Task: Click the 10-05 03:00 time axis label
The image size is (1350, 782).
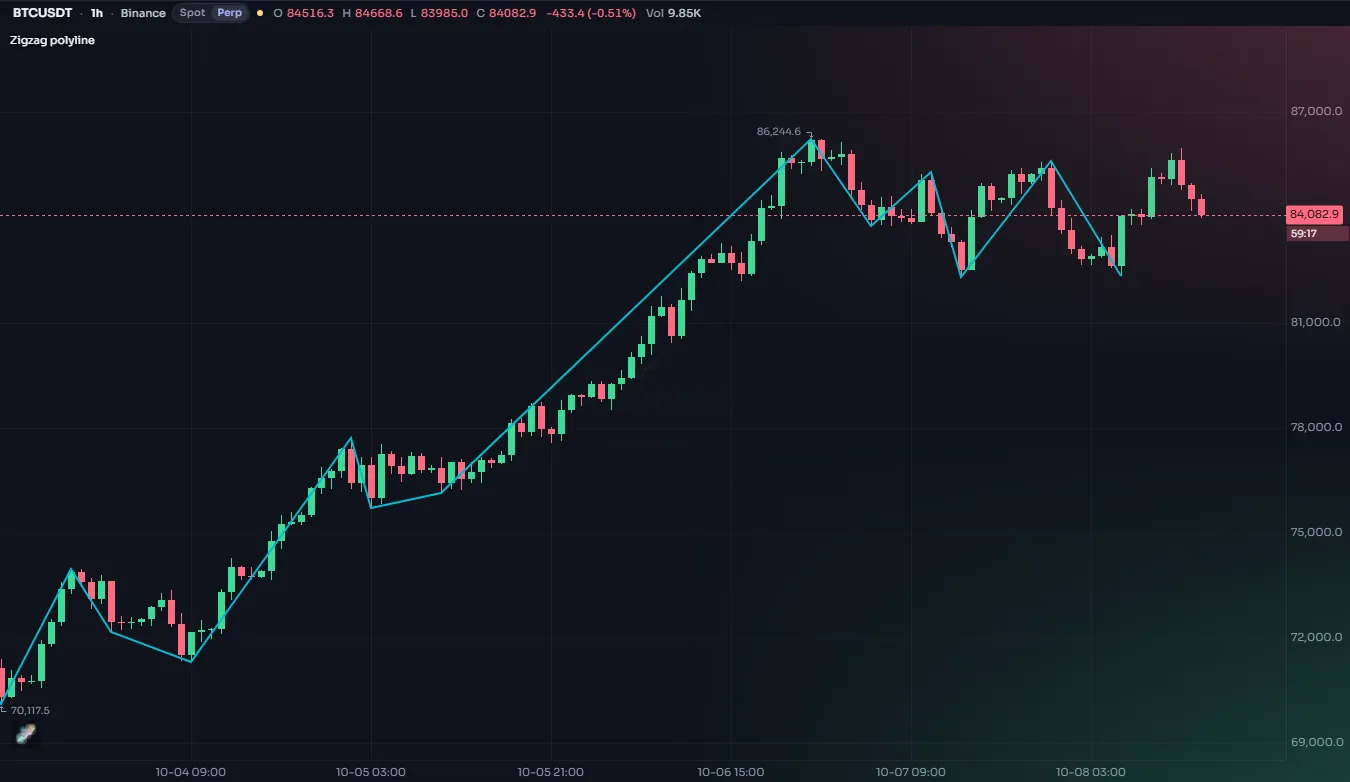Action: tap(371, 772)
